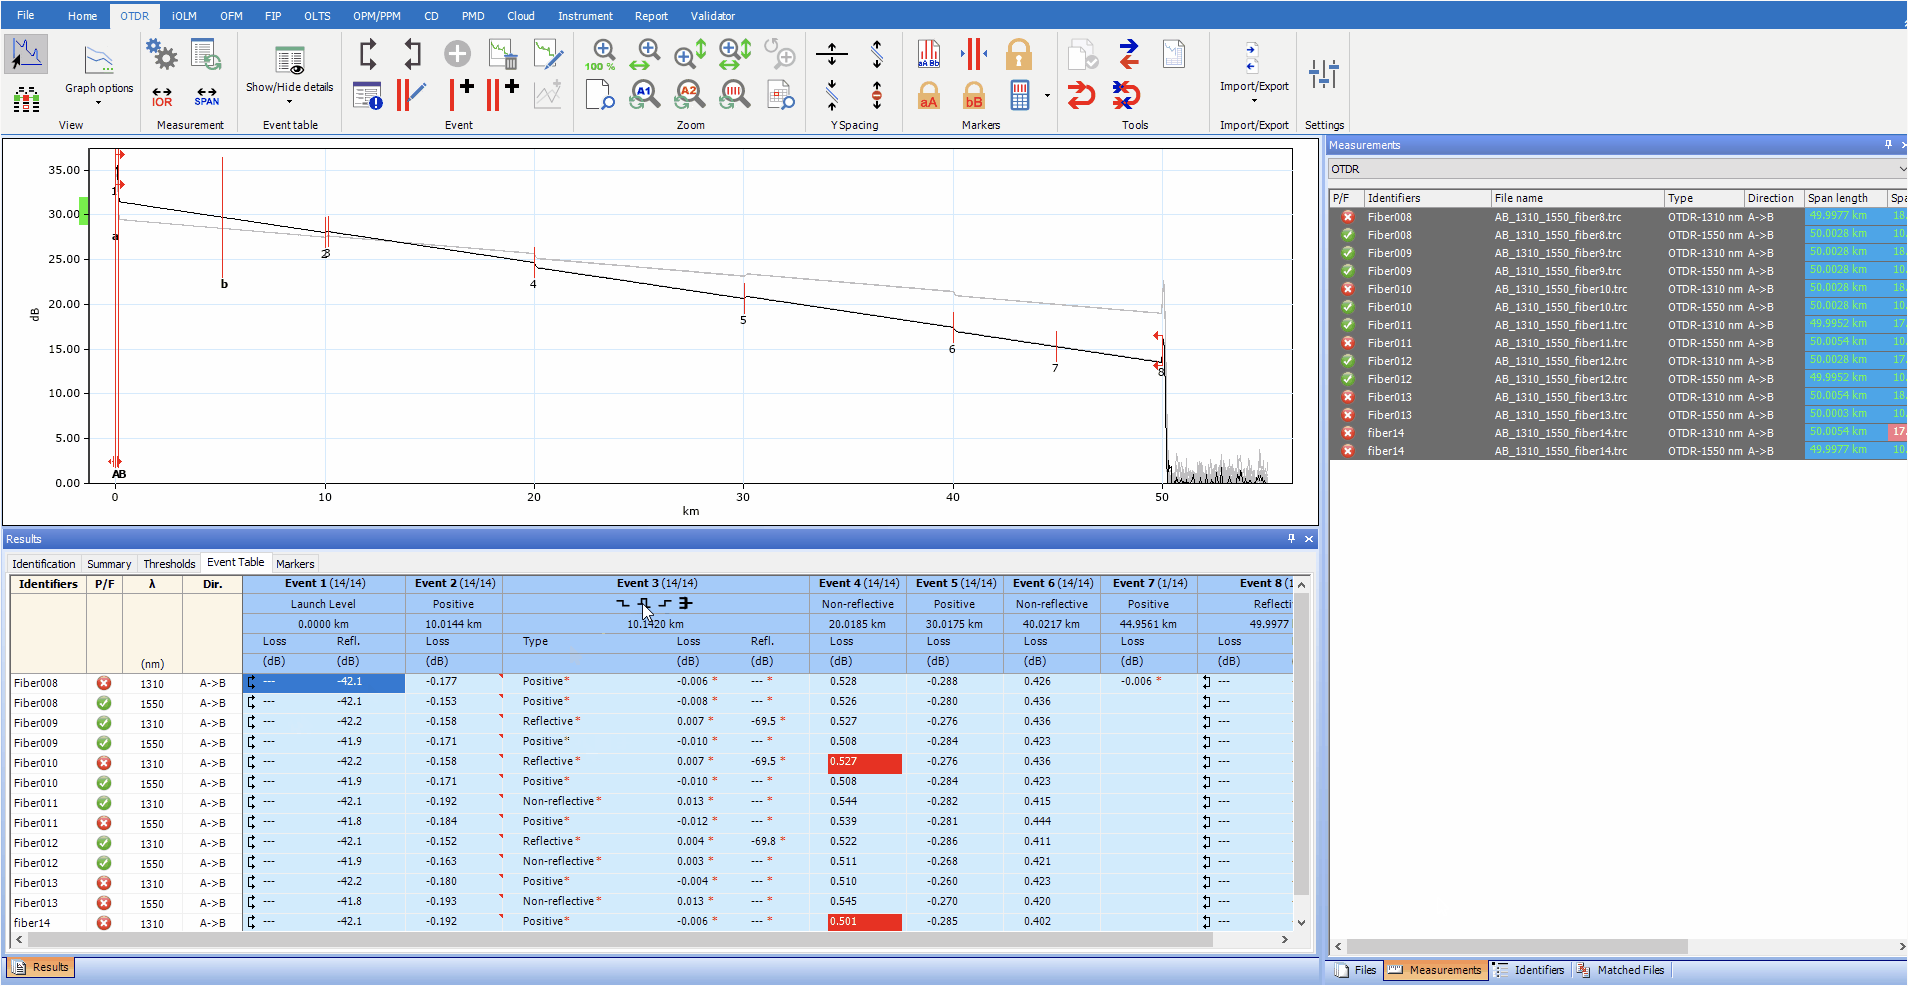Open the File menu

click(26, 15)
